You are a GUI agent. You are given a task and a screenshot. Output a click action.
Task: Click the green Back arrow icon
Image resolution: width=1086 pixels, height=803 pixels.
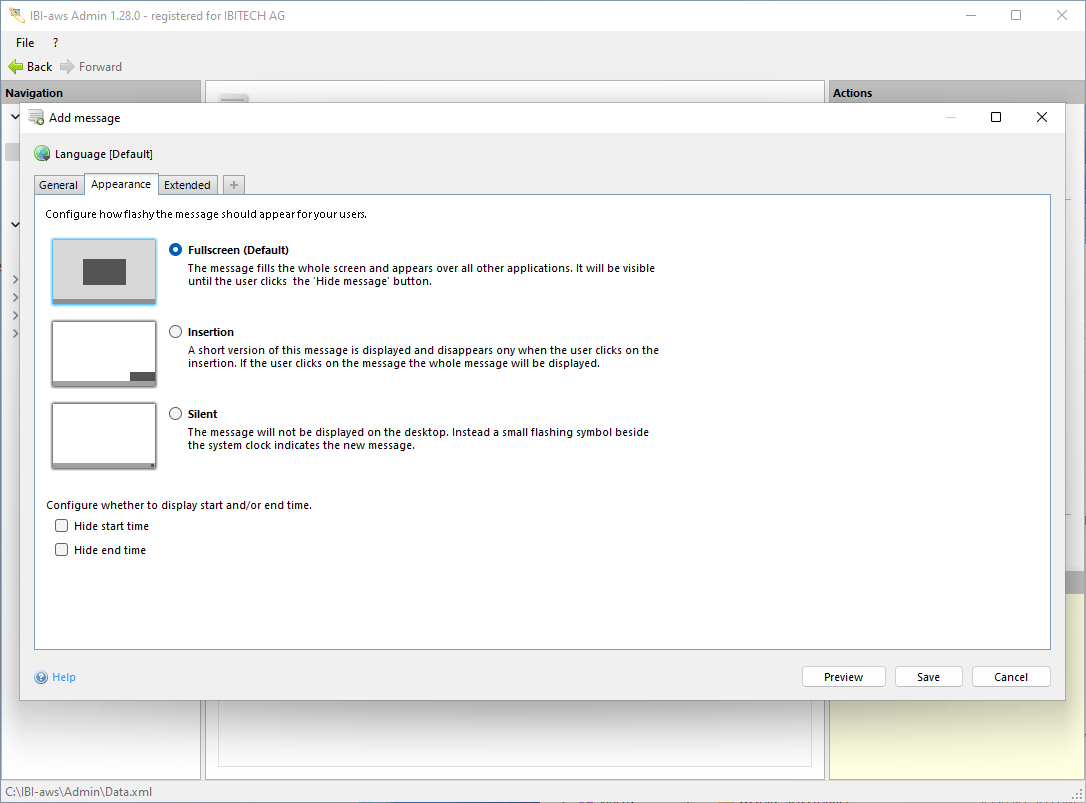point(16,67)
